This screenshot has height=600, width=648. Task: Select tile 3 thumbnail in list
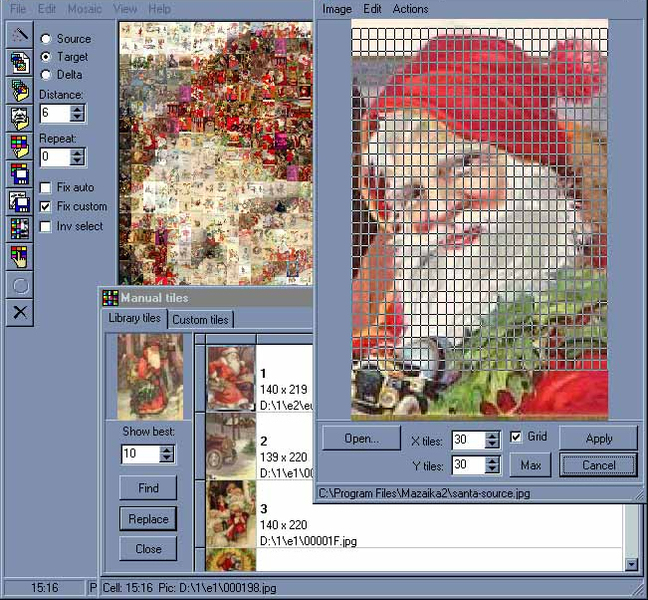tap(231, 514)
